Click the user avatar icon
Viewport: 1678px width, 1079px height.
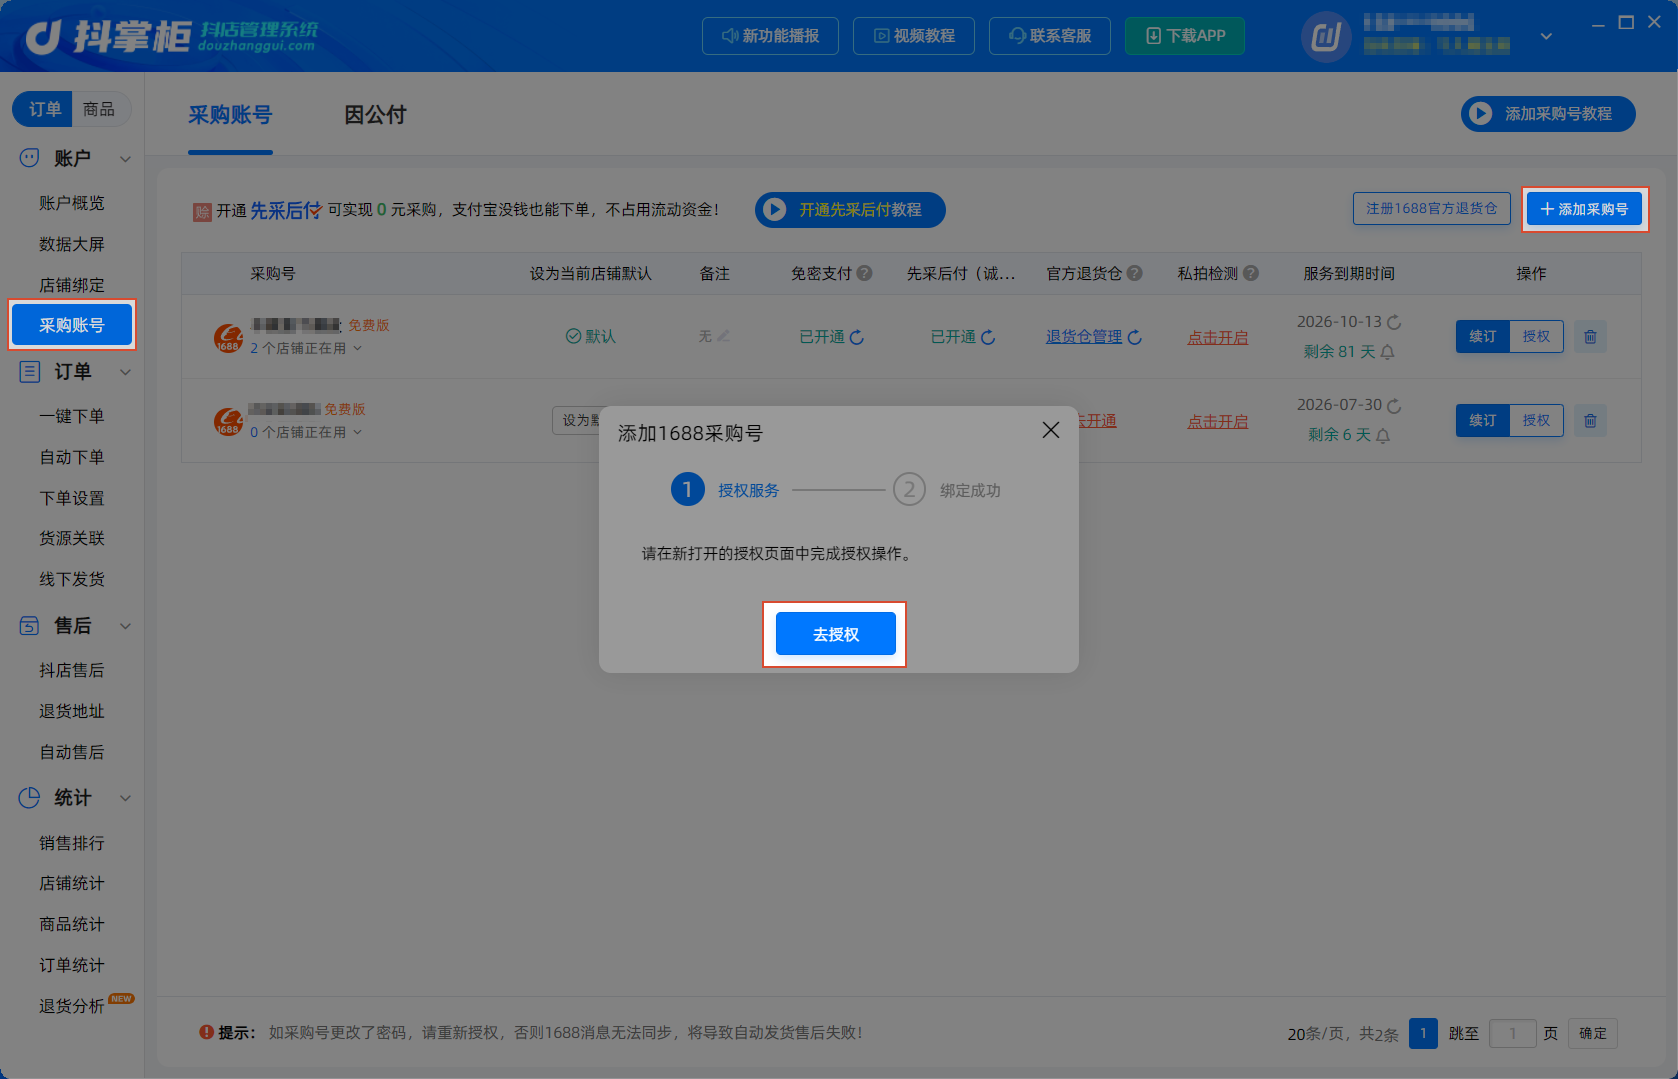(1326, 38)
